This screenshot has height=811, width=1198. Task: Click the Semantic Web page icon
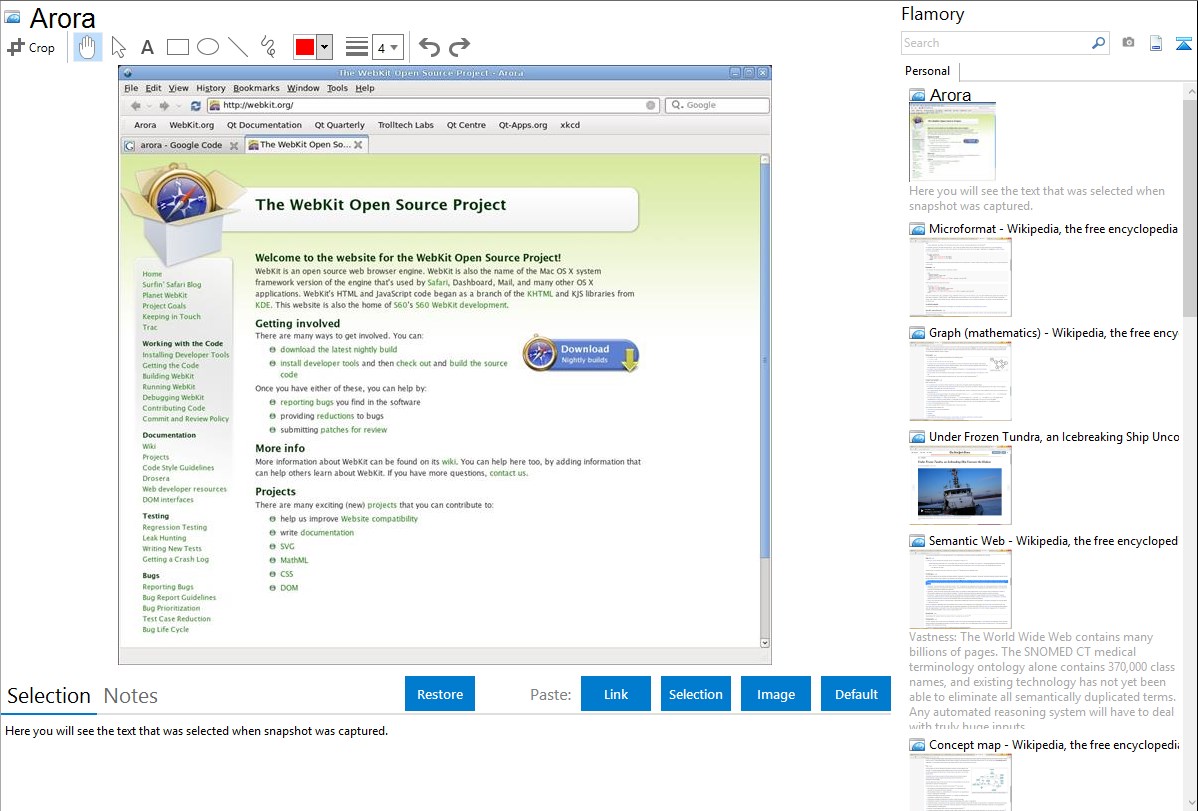(x=917, y=541)
